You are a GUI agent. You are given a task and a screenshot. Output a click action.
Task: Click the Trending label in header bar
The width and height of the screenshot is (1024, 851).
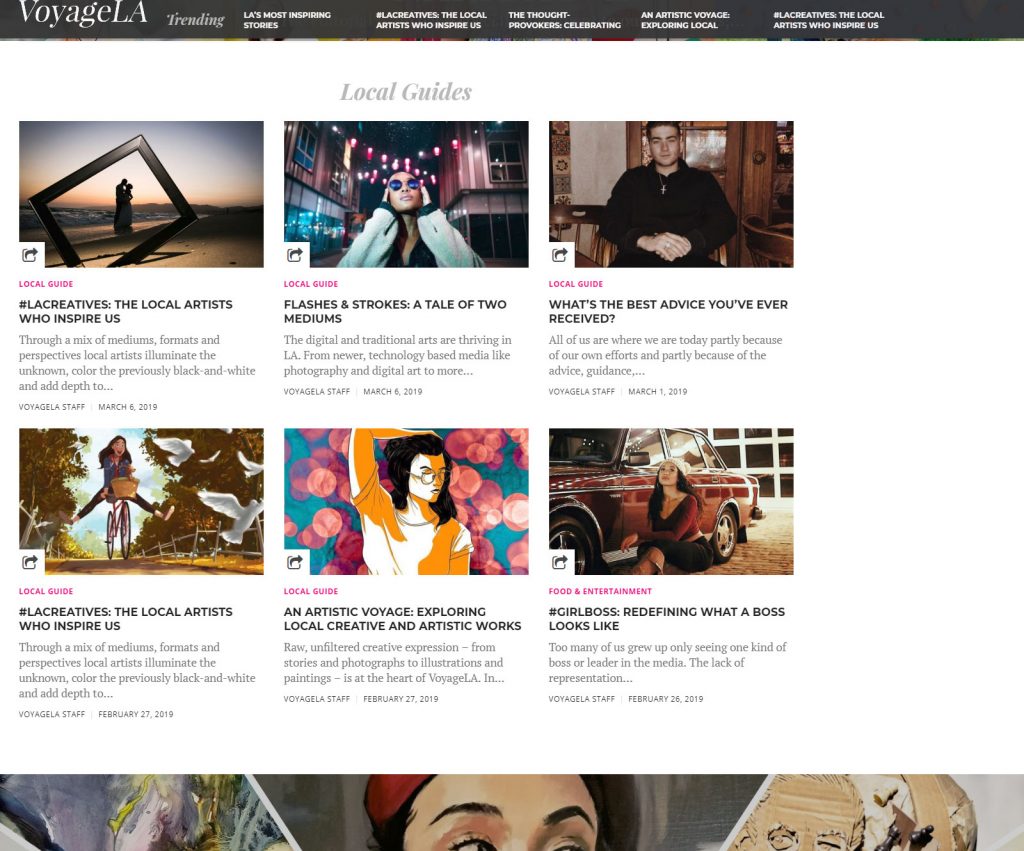[195, 20]
